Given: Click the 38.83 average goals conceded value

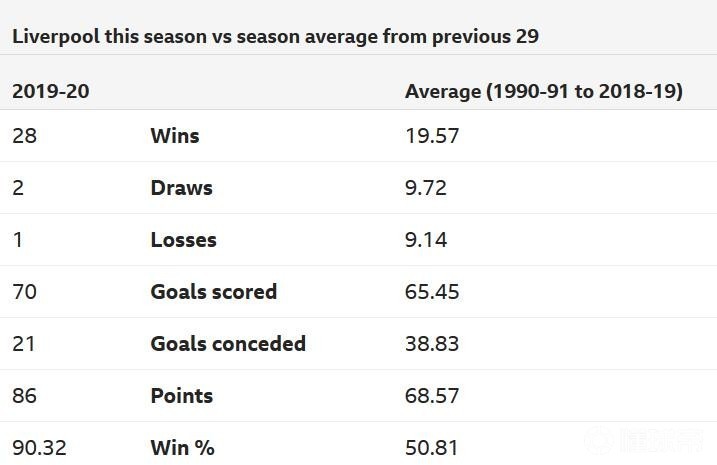Looking at the screenshot, I should pos(432,344).
